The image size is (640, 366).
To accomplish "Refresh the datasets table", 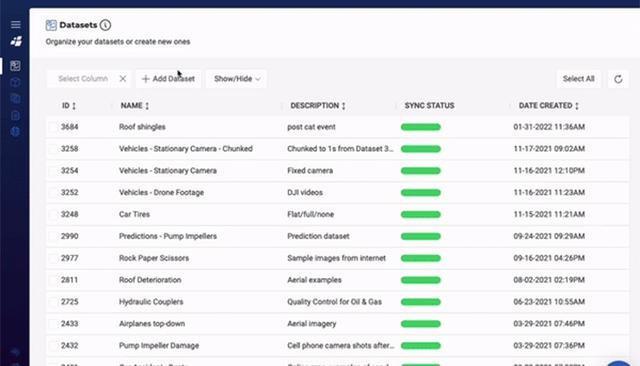I will point(618,79).
